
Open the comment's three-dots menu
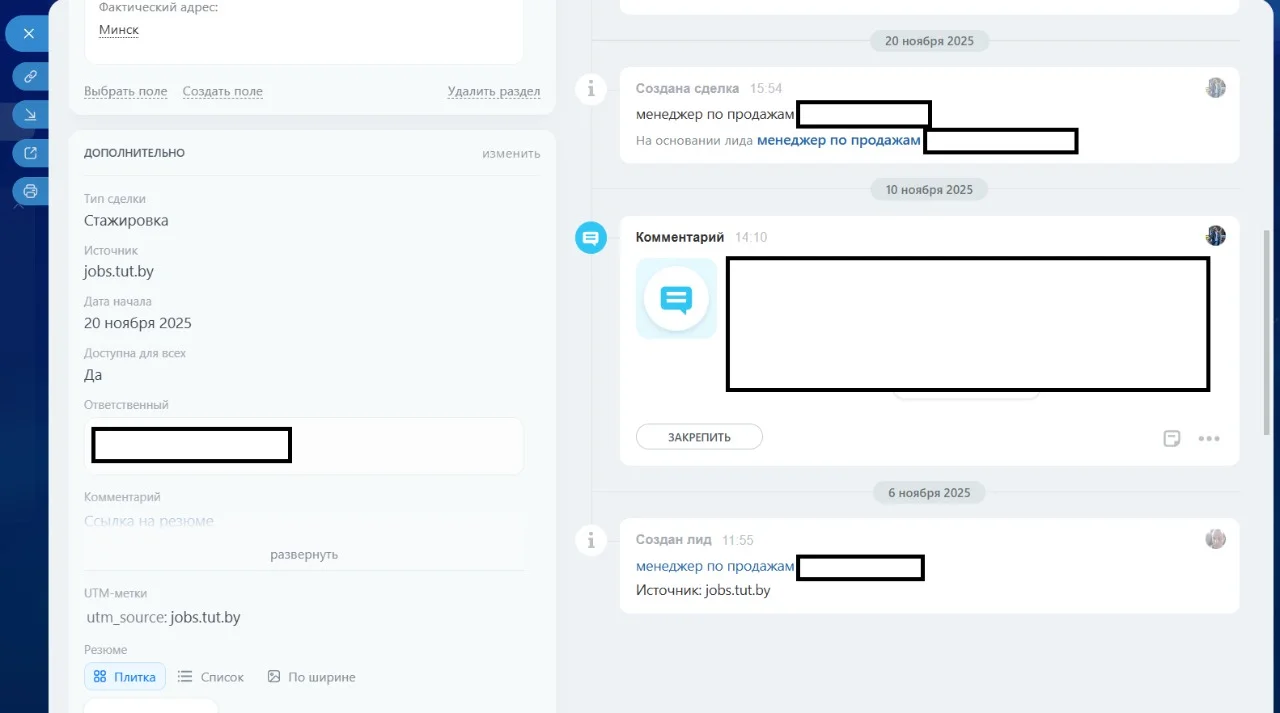pos(1209,438)
